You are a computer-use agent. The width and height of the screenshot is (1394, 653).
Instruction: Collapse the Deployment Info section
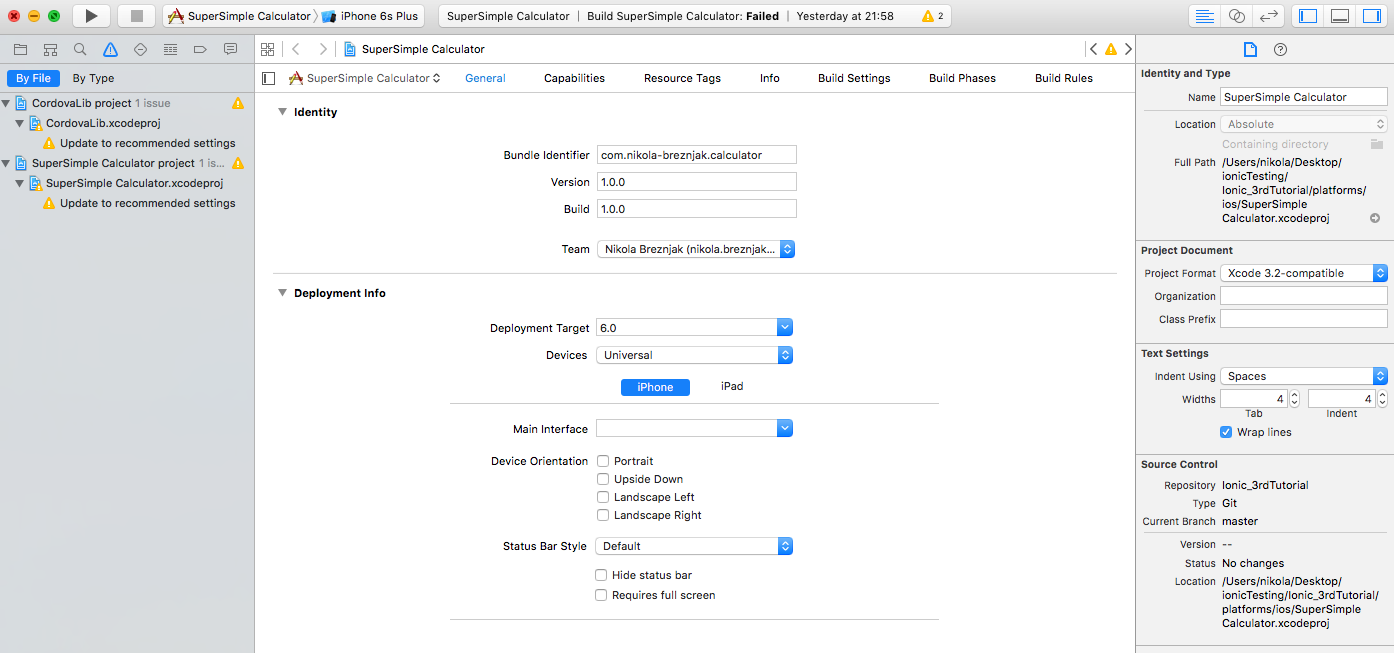[282, 293]
